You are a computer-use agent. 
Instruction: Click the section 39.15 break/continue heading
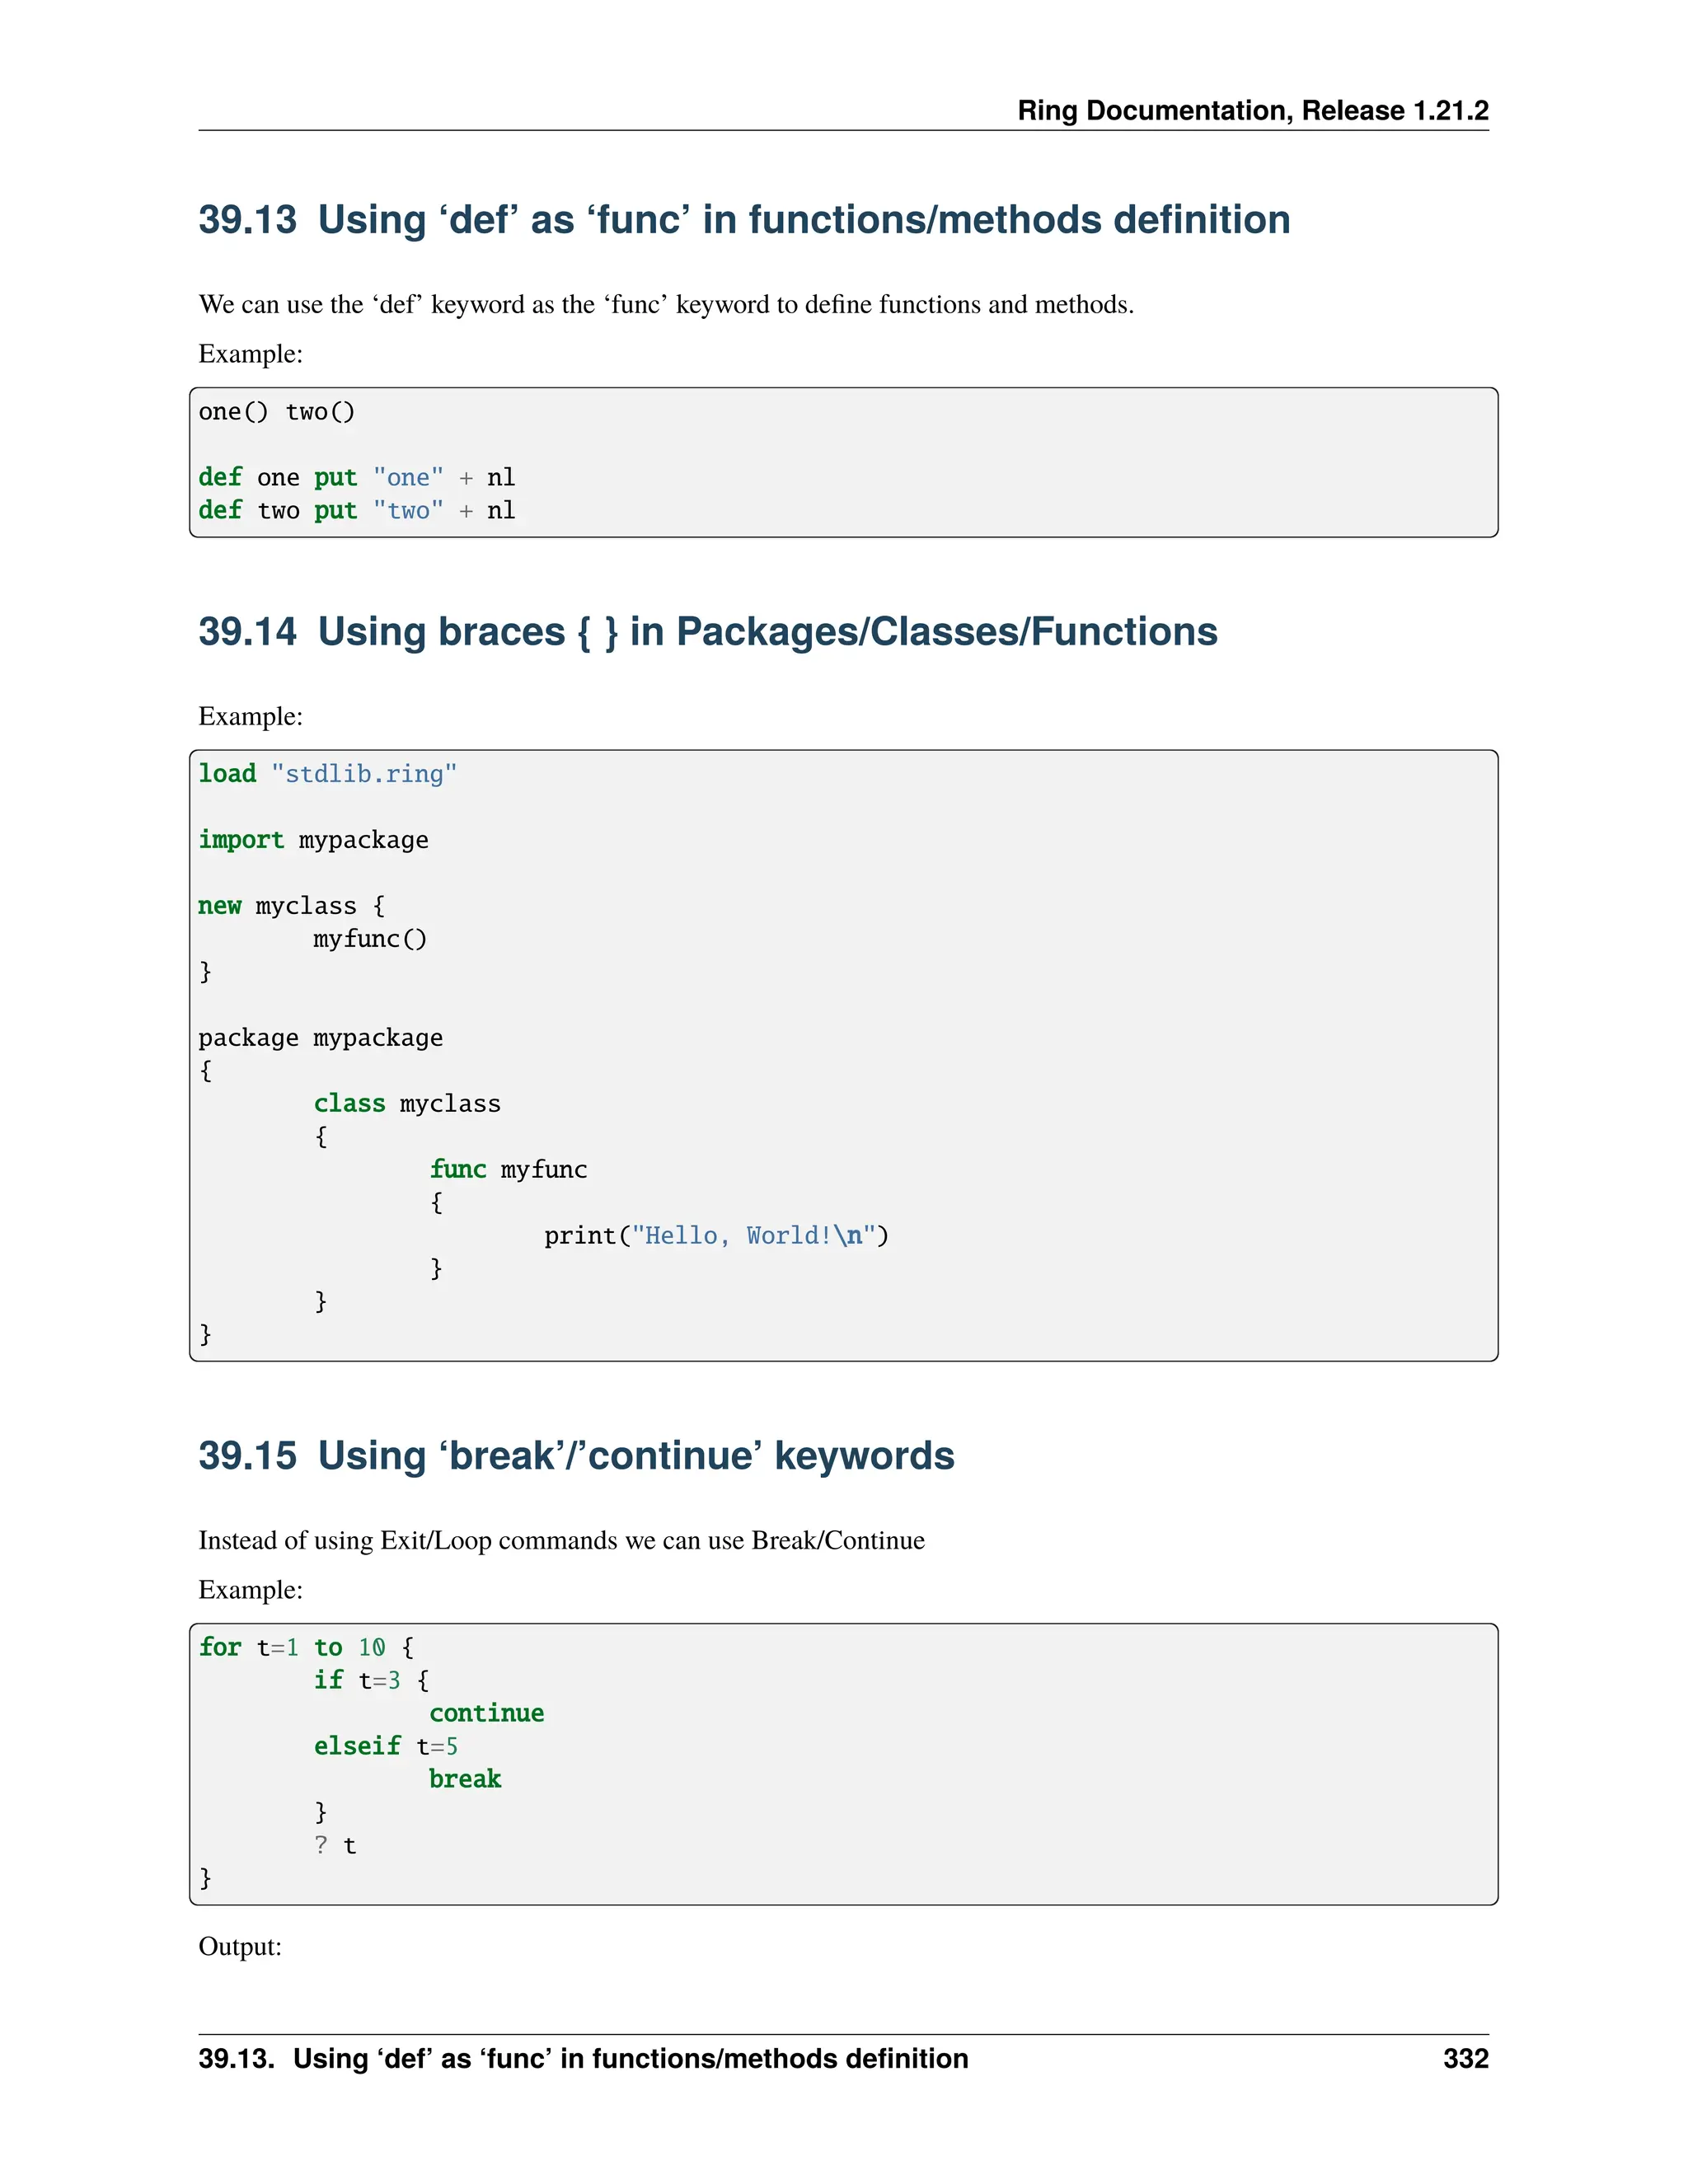(576, 1456)
